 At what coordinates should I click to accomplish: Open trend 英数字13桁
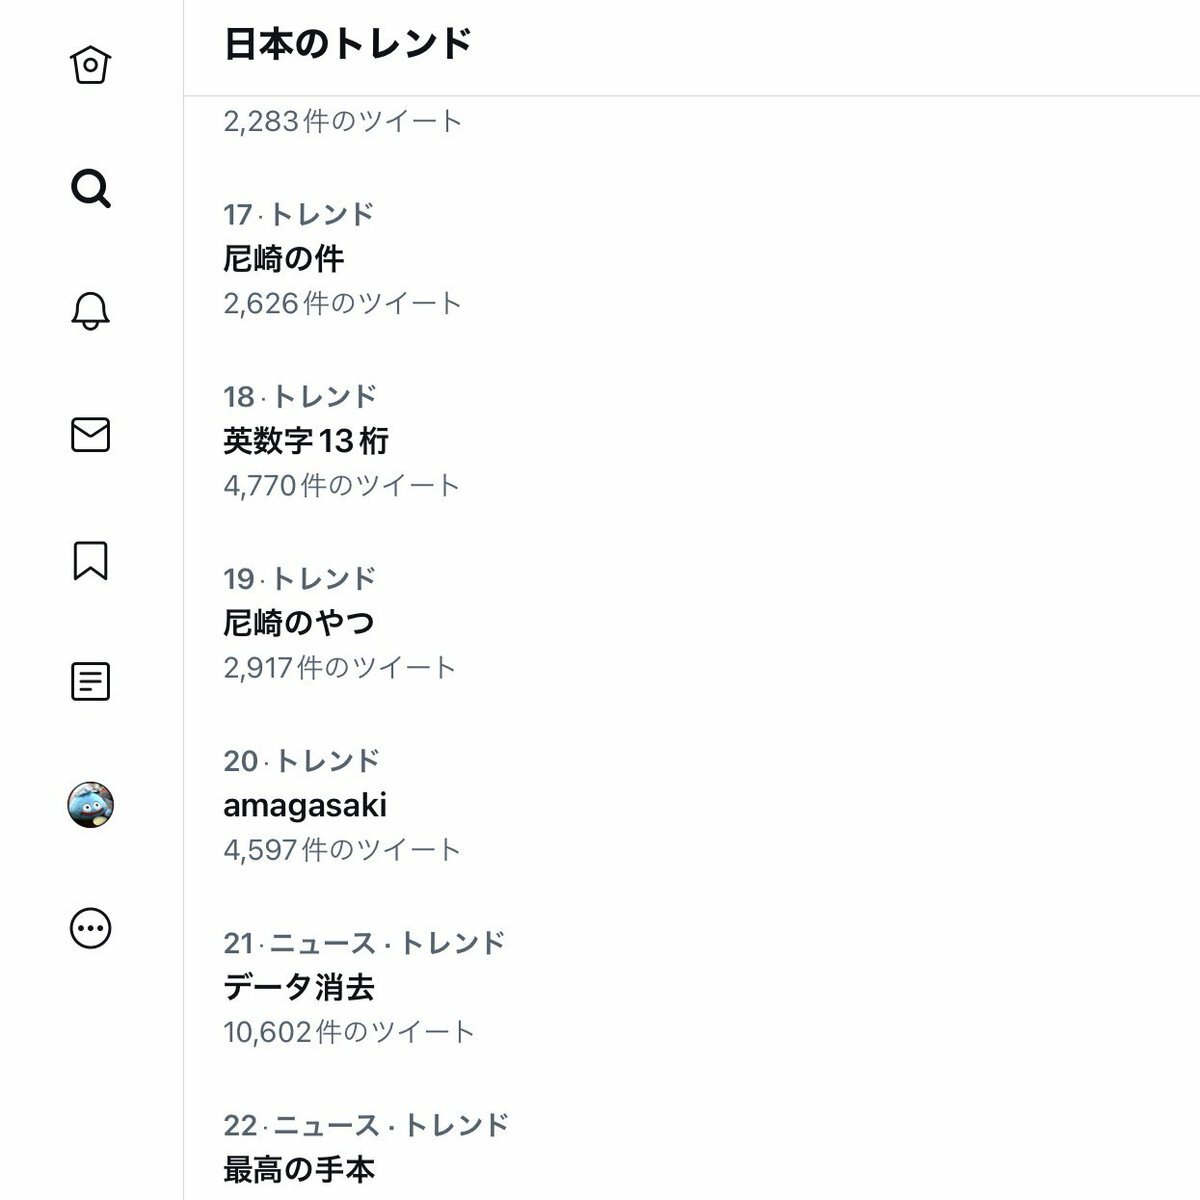pyautogui.click(x=306, y=441)
